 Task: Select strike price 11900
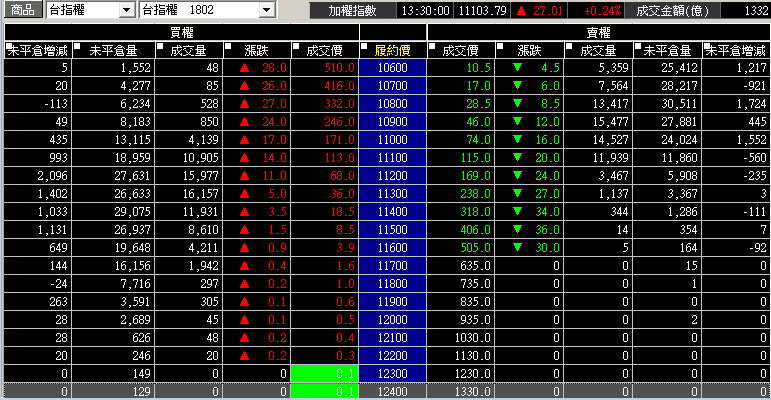[392, 302]
